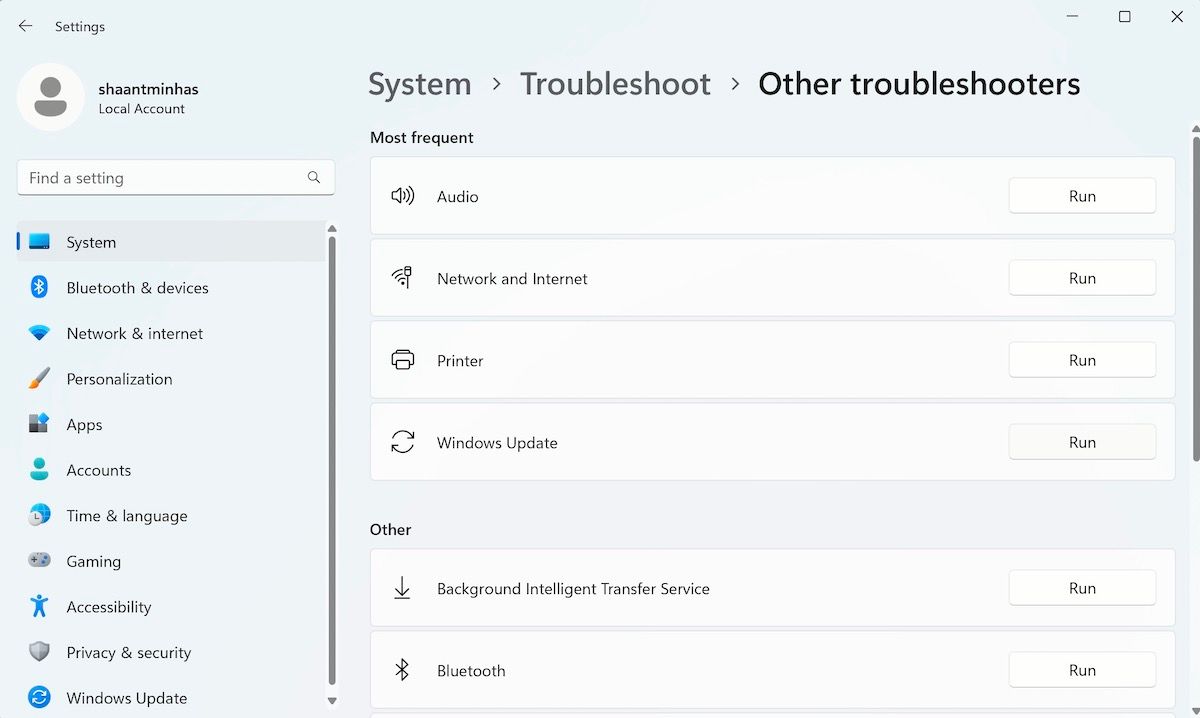This screenshot has height=718, width=1200.
Task: Run the Bluetooth troubleshooter
Action: point(1082,670)
